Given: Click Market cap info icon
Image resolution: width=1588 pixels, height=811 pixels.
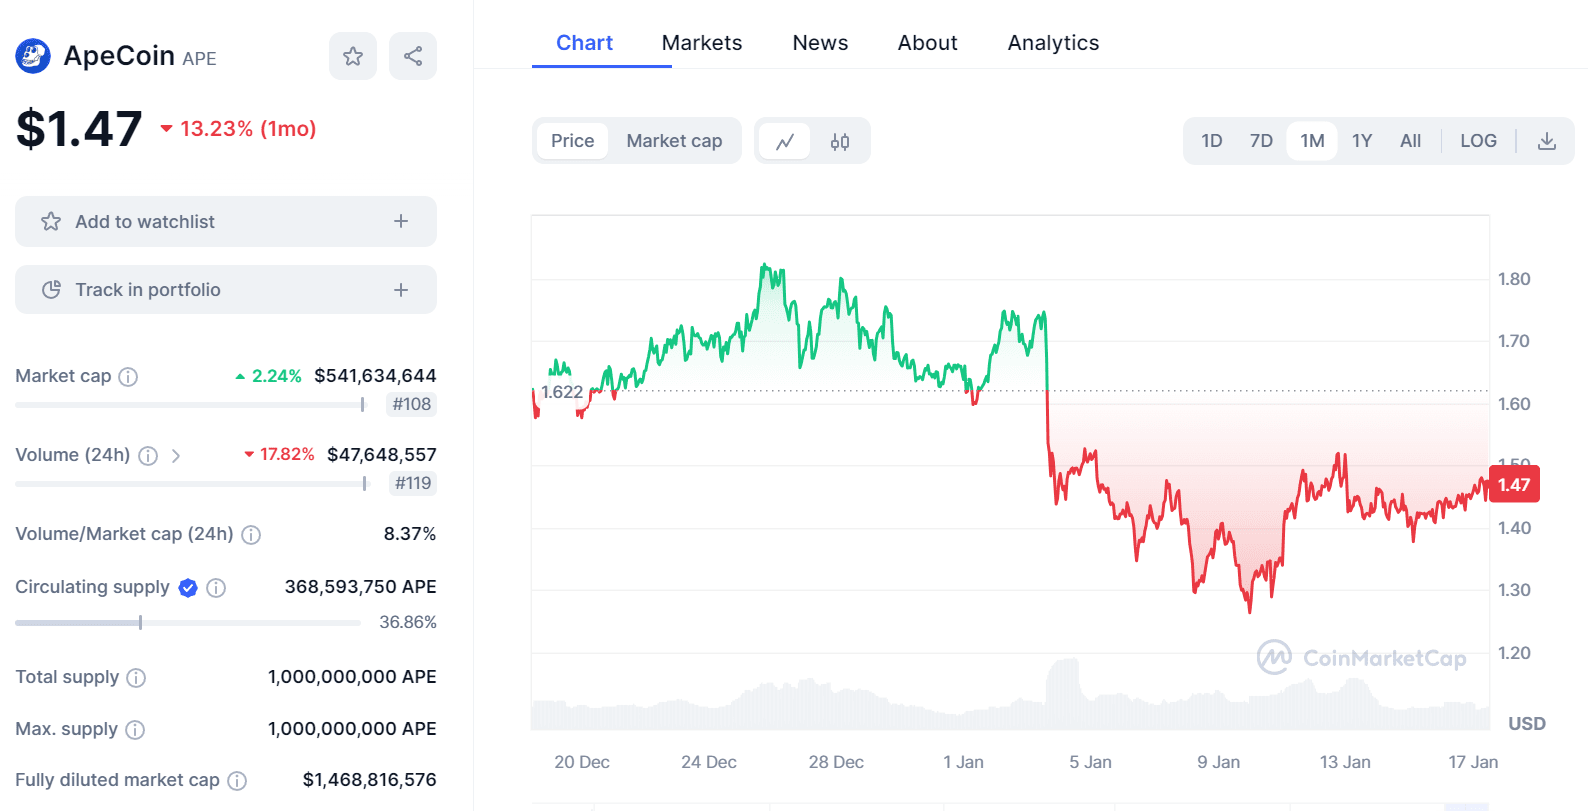Looking at the screenshot, I should click(x=128, y=377).
